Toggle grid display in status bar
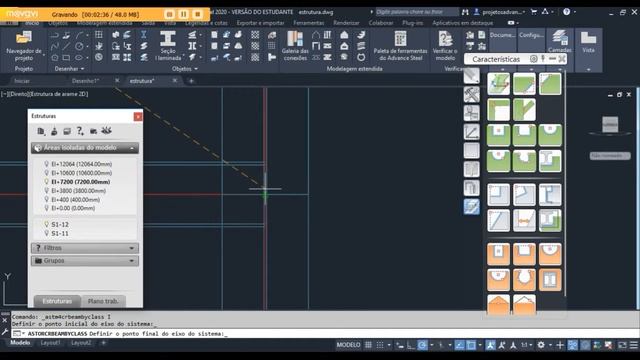 [368, 345]
